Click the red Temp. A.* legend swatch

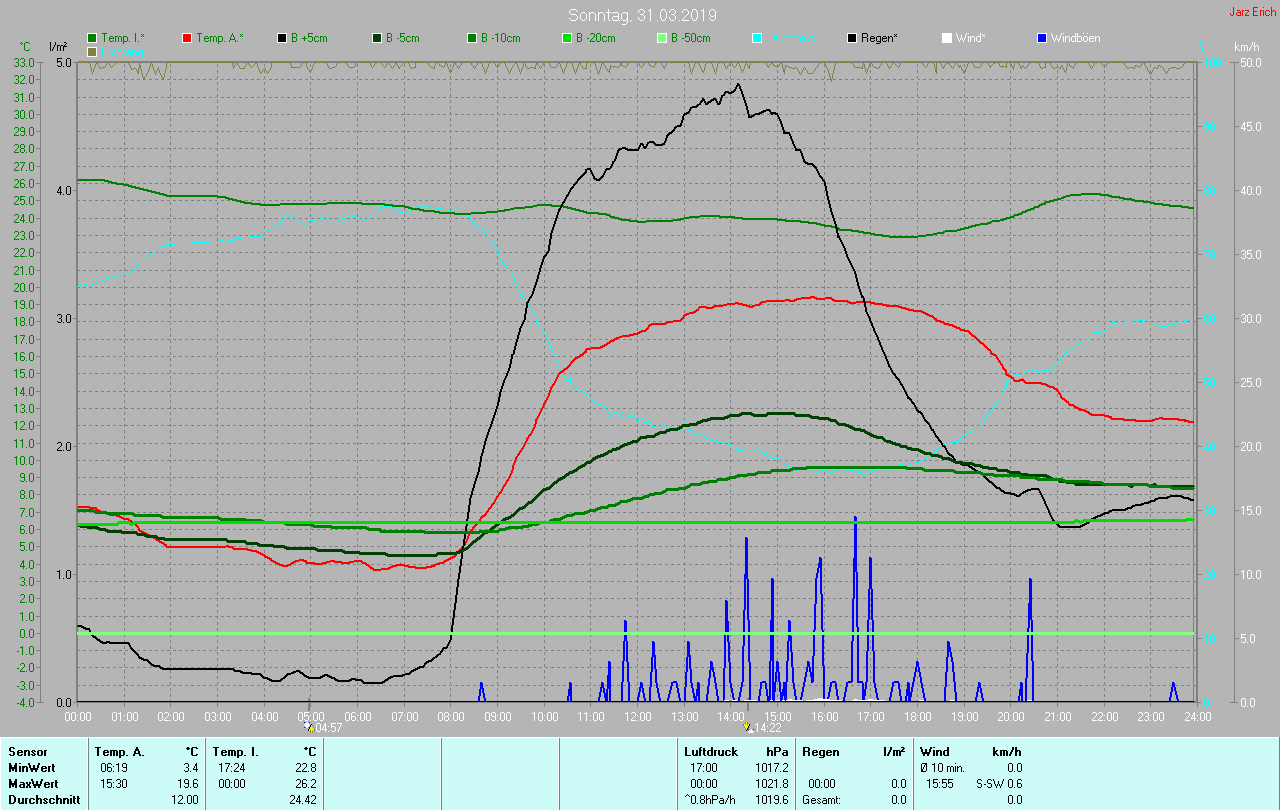187,38
